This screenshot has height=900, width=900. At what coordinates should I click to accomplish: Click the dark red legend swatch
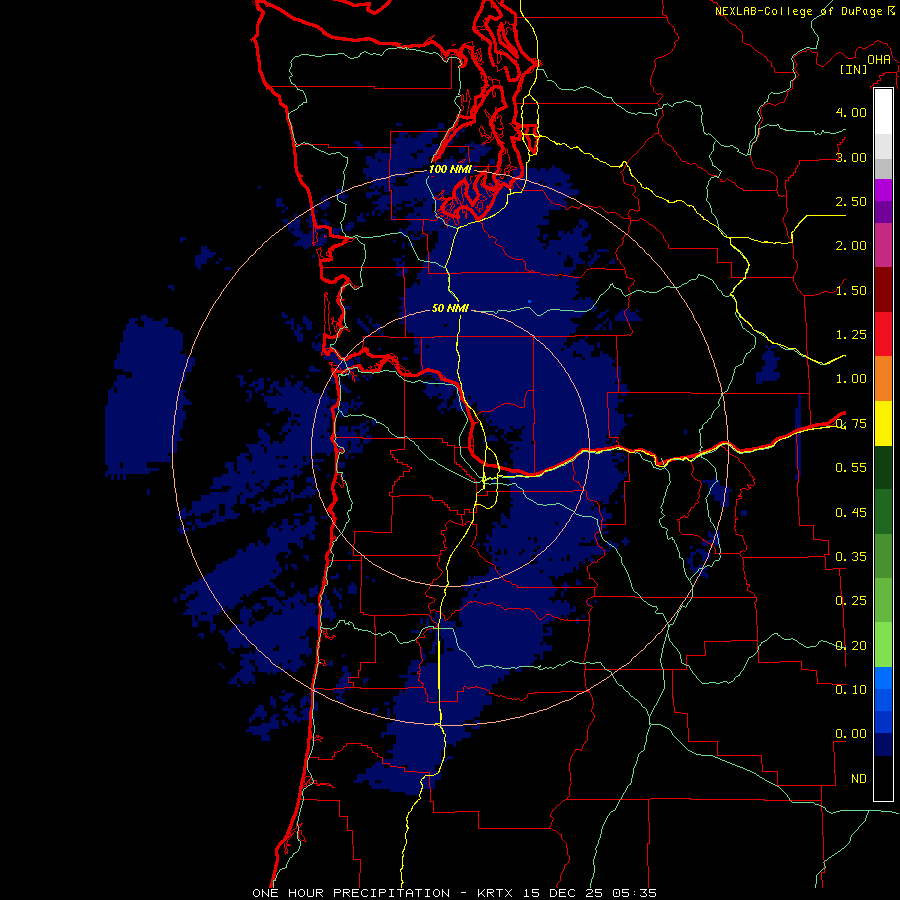coord(883,290)
